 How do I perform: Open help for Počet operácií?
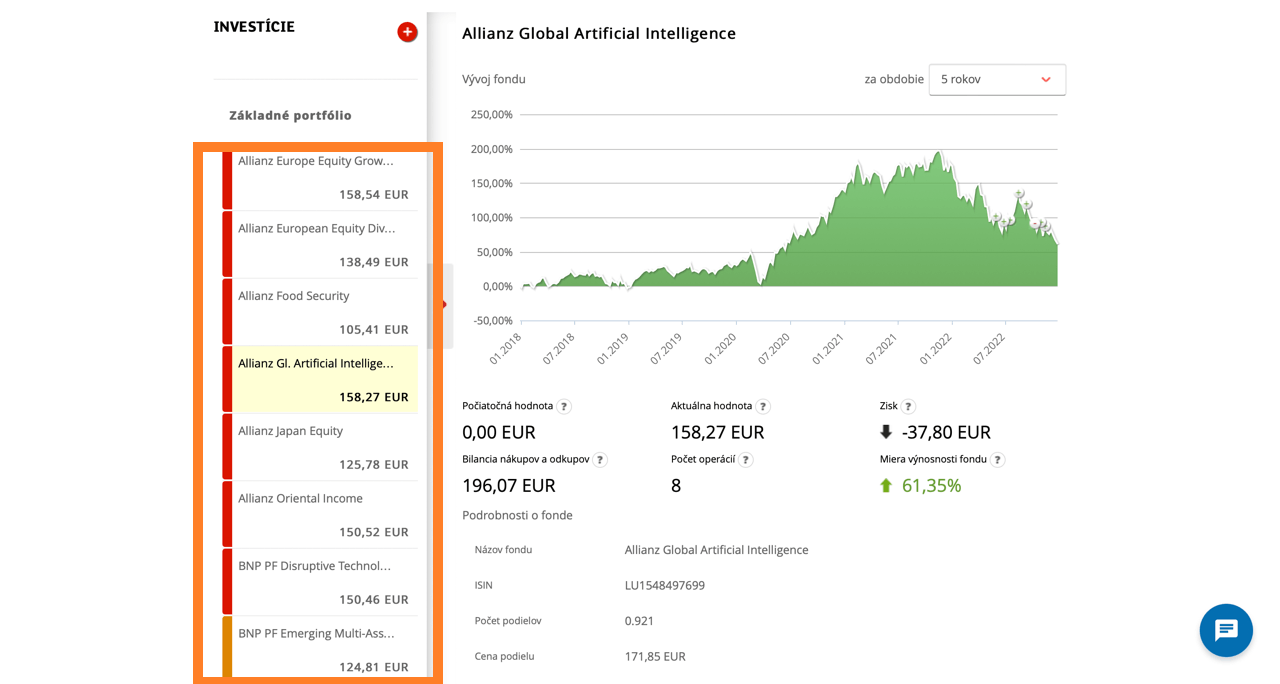point(746,459)
